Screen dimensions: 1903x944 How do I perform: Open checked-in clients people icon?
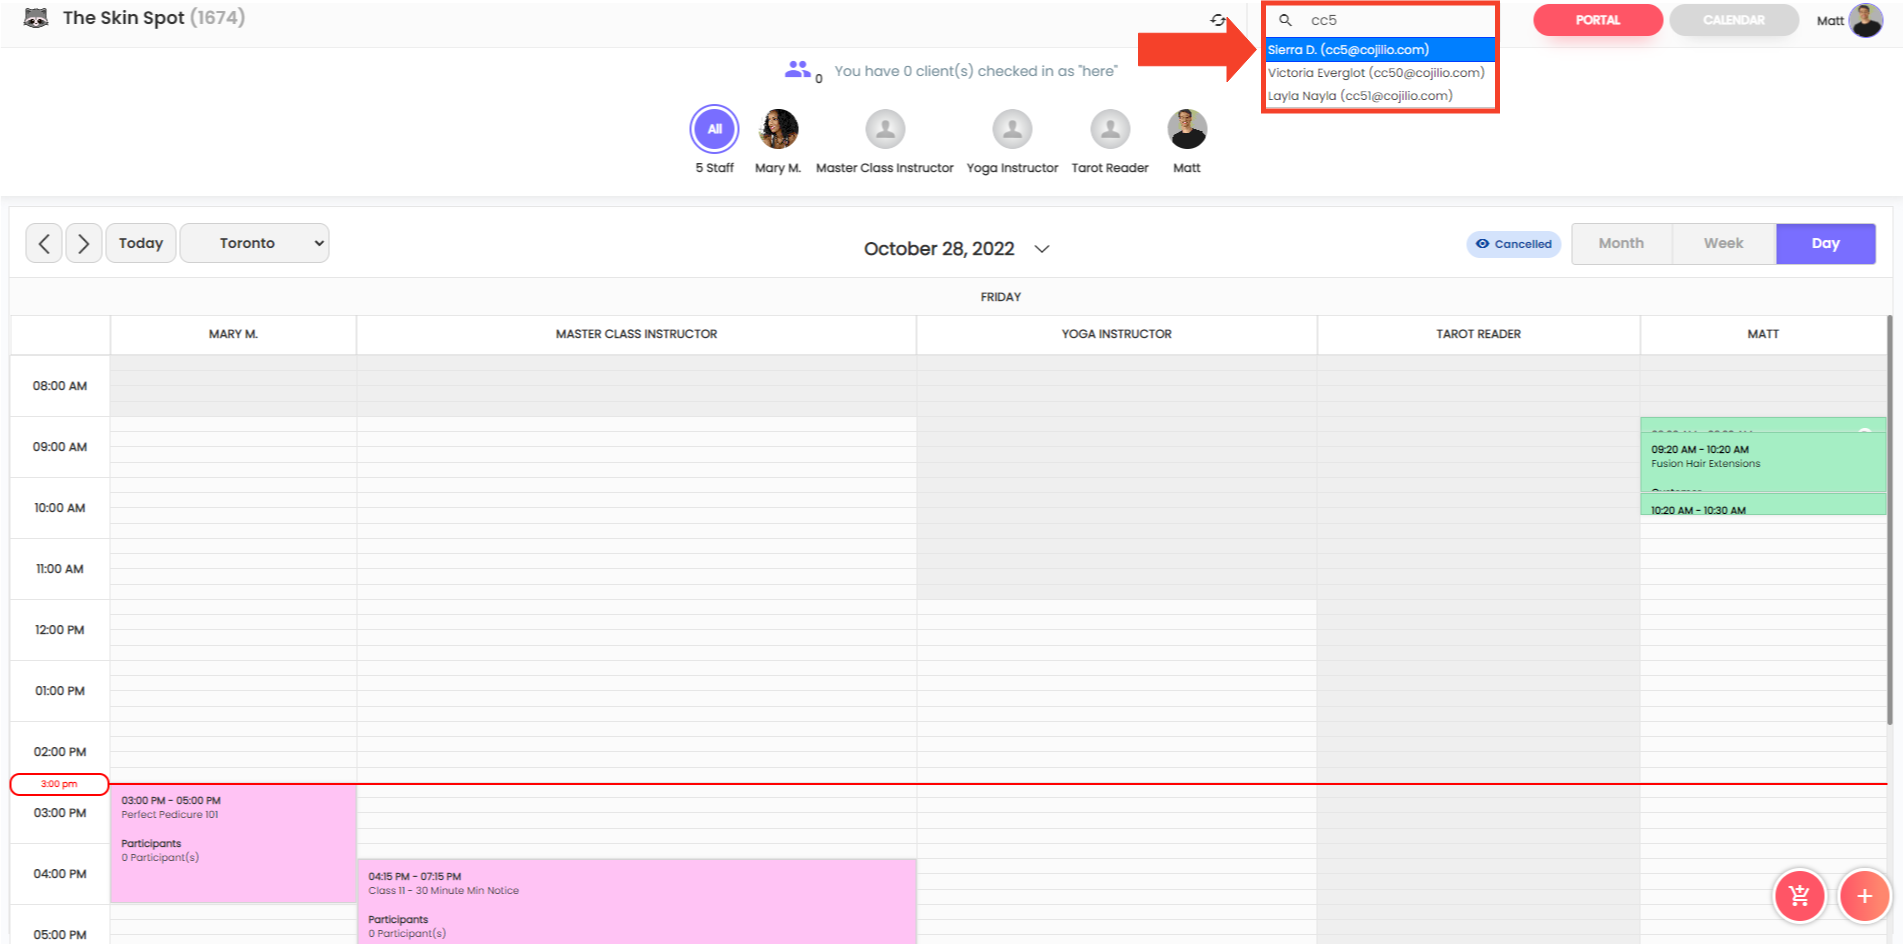(x=798, y=70)
